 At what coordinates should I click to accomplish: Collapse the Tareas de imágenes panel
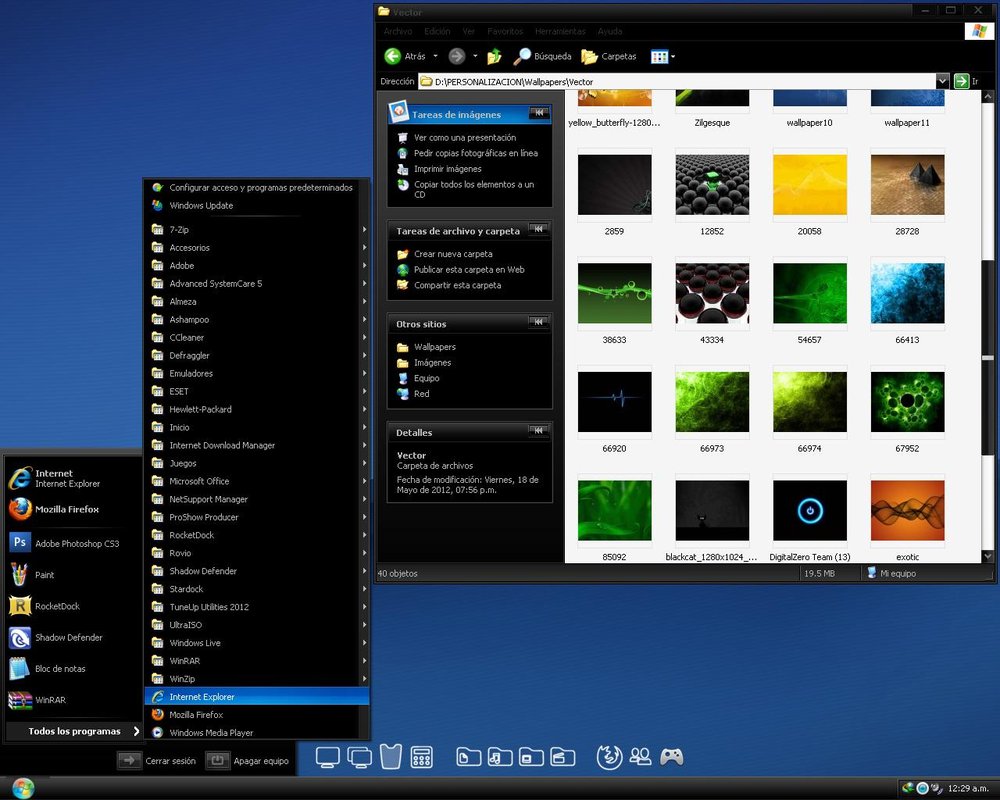[x=539, y=113]
